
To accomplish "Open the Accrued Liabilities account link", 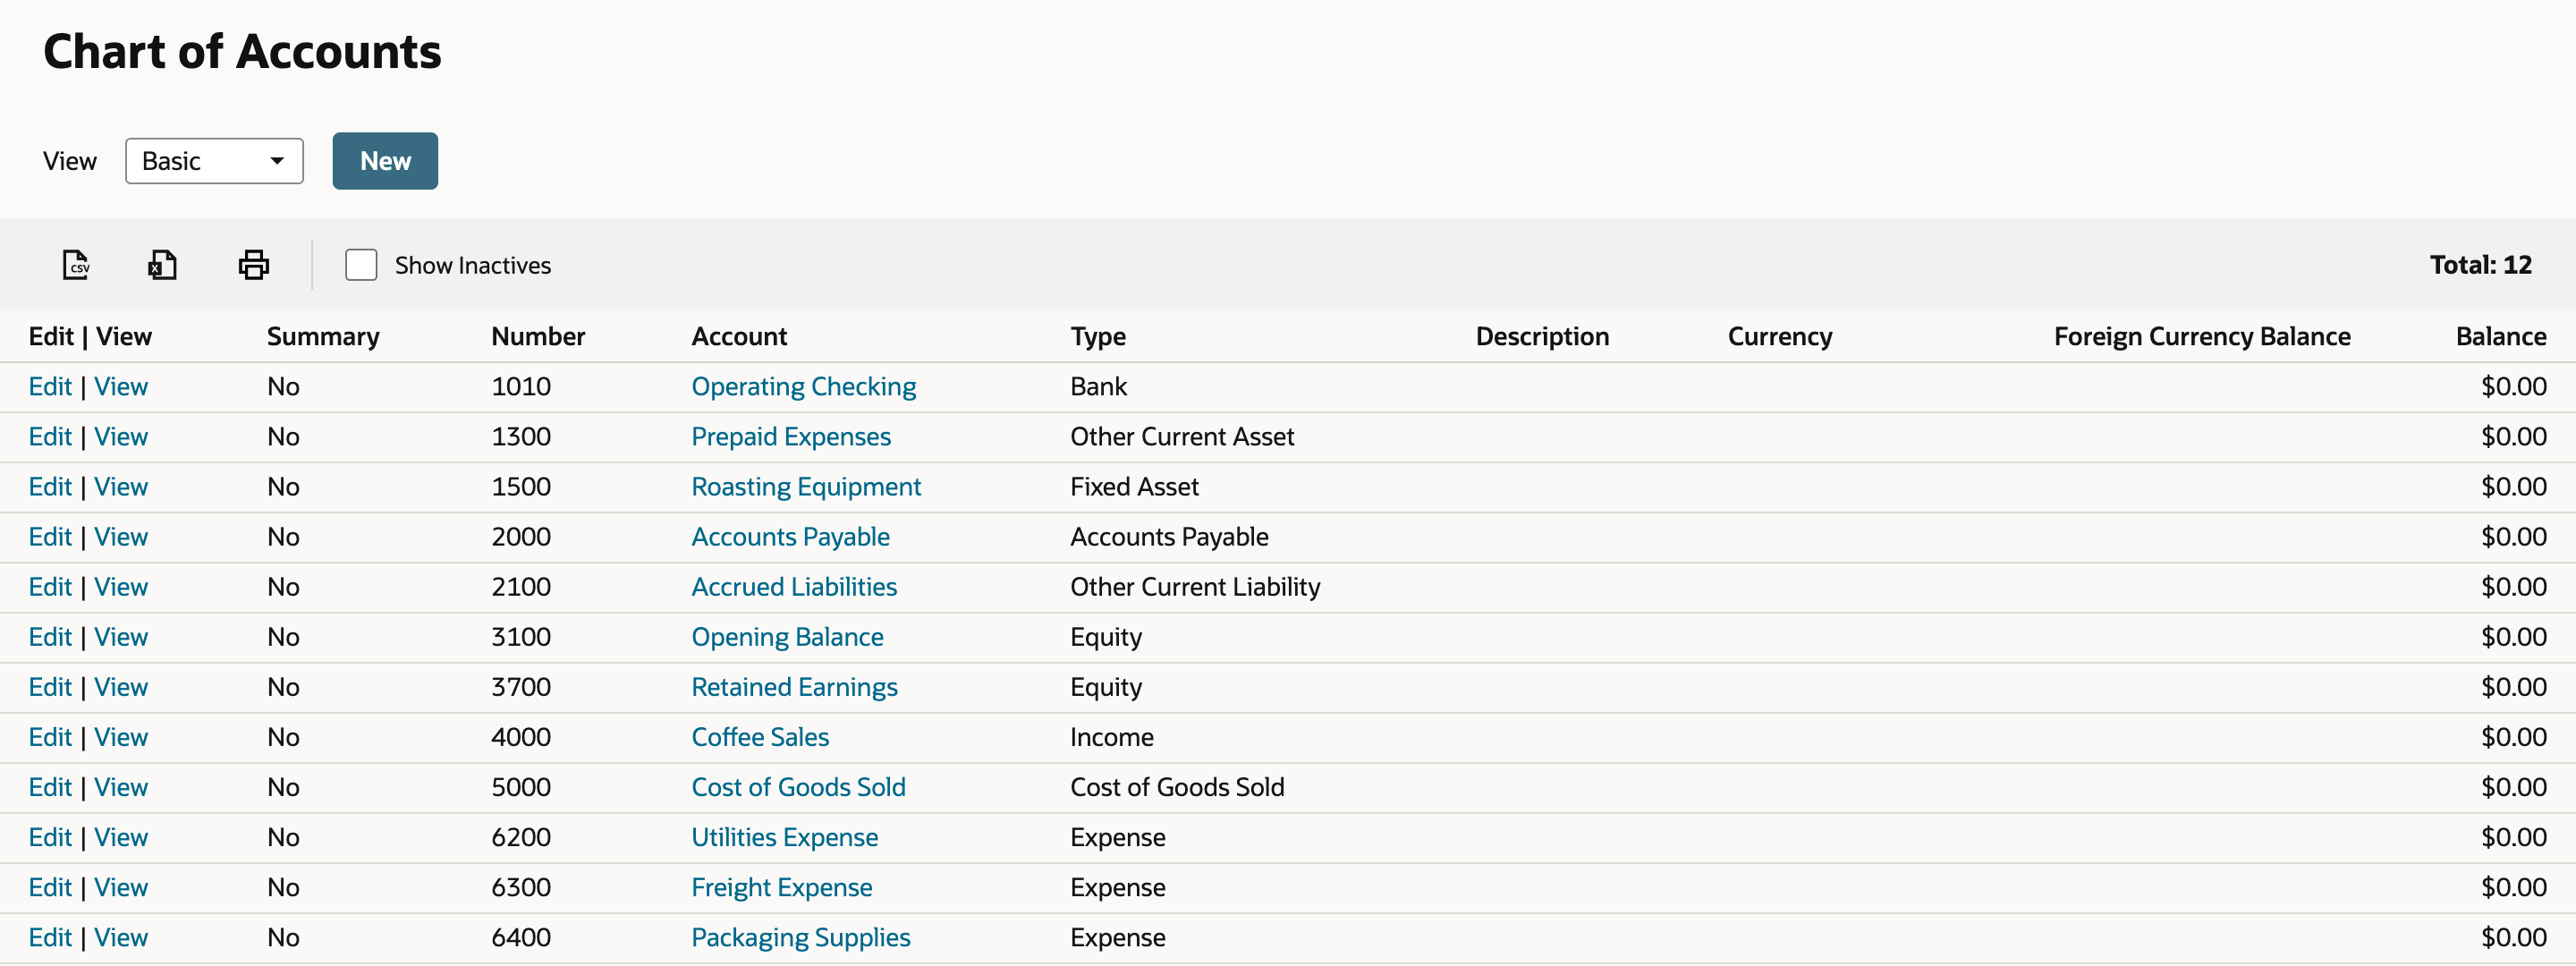I will 794,587.
